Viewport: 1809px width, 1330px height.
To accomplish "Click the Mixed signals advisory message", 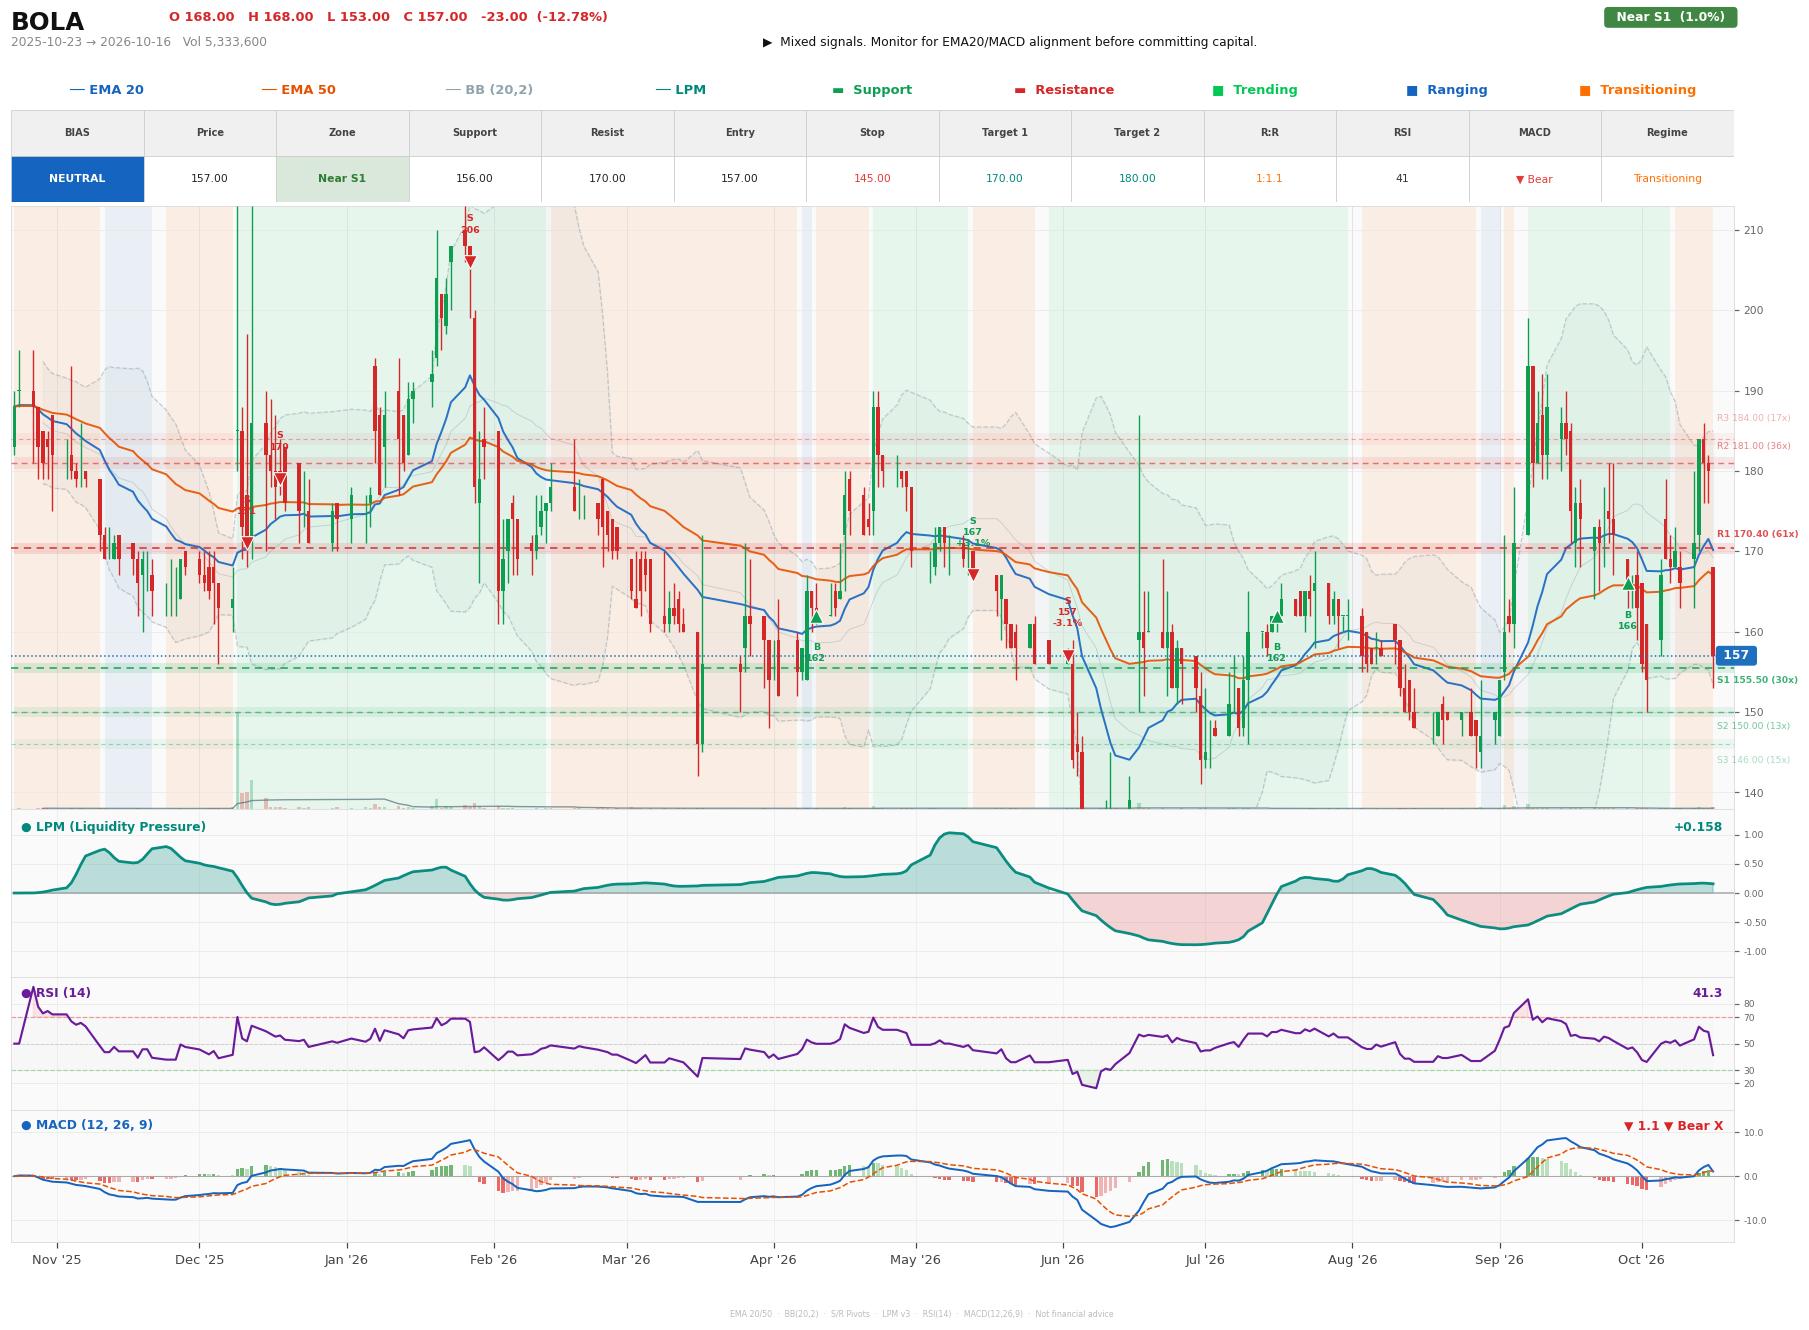I will coord(1010,42).
